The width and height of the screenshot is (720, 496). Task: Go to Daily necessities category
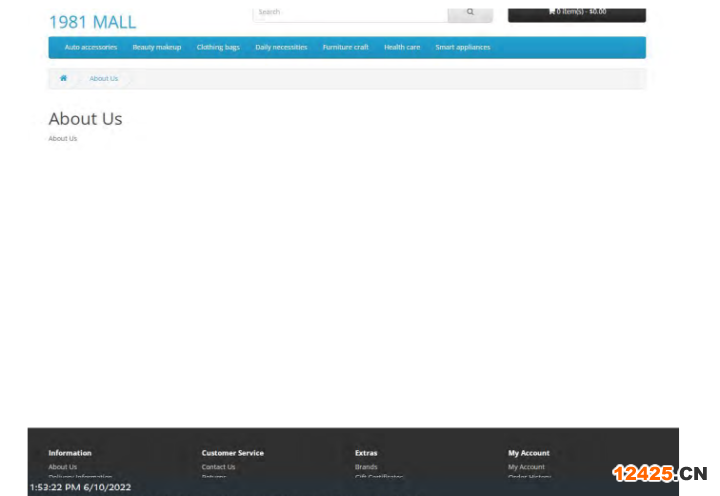pos(281,47)
